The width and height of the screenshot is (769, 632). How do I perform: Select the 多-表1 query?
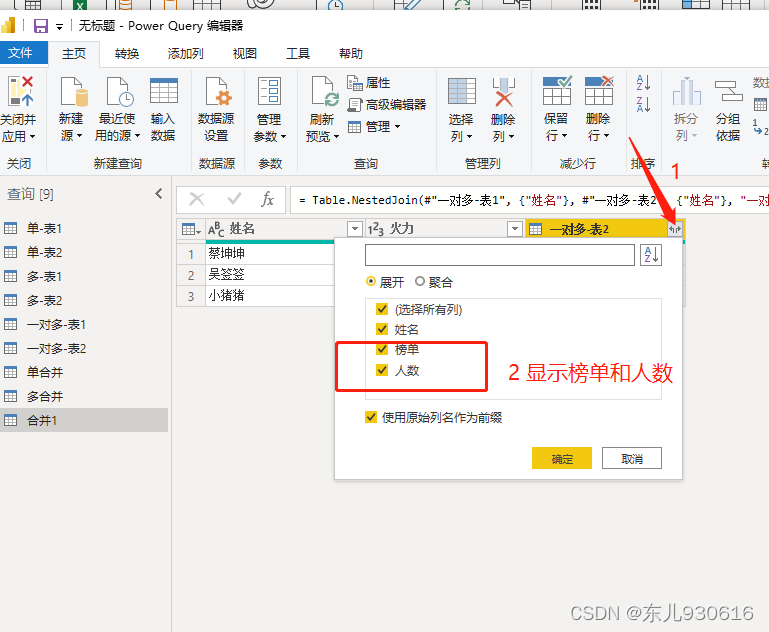pyautogui.click(x=84, y=276)
